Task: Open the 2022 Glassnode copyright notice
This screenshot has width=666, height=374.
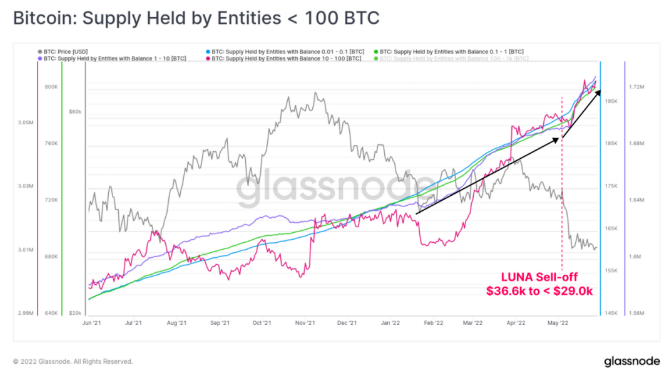Action: click(x=73, y=362)
